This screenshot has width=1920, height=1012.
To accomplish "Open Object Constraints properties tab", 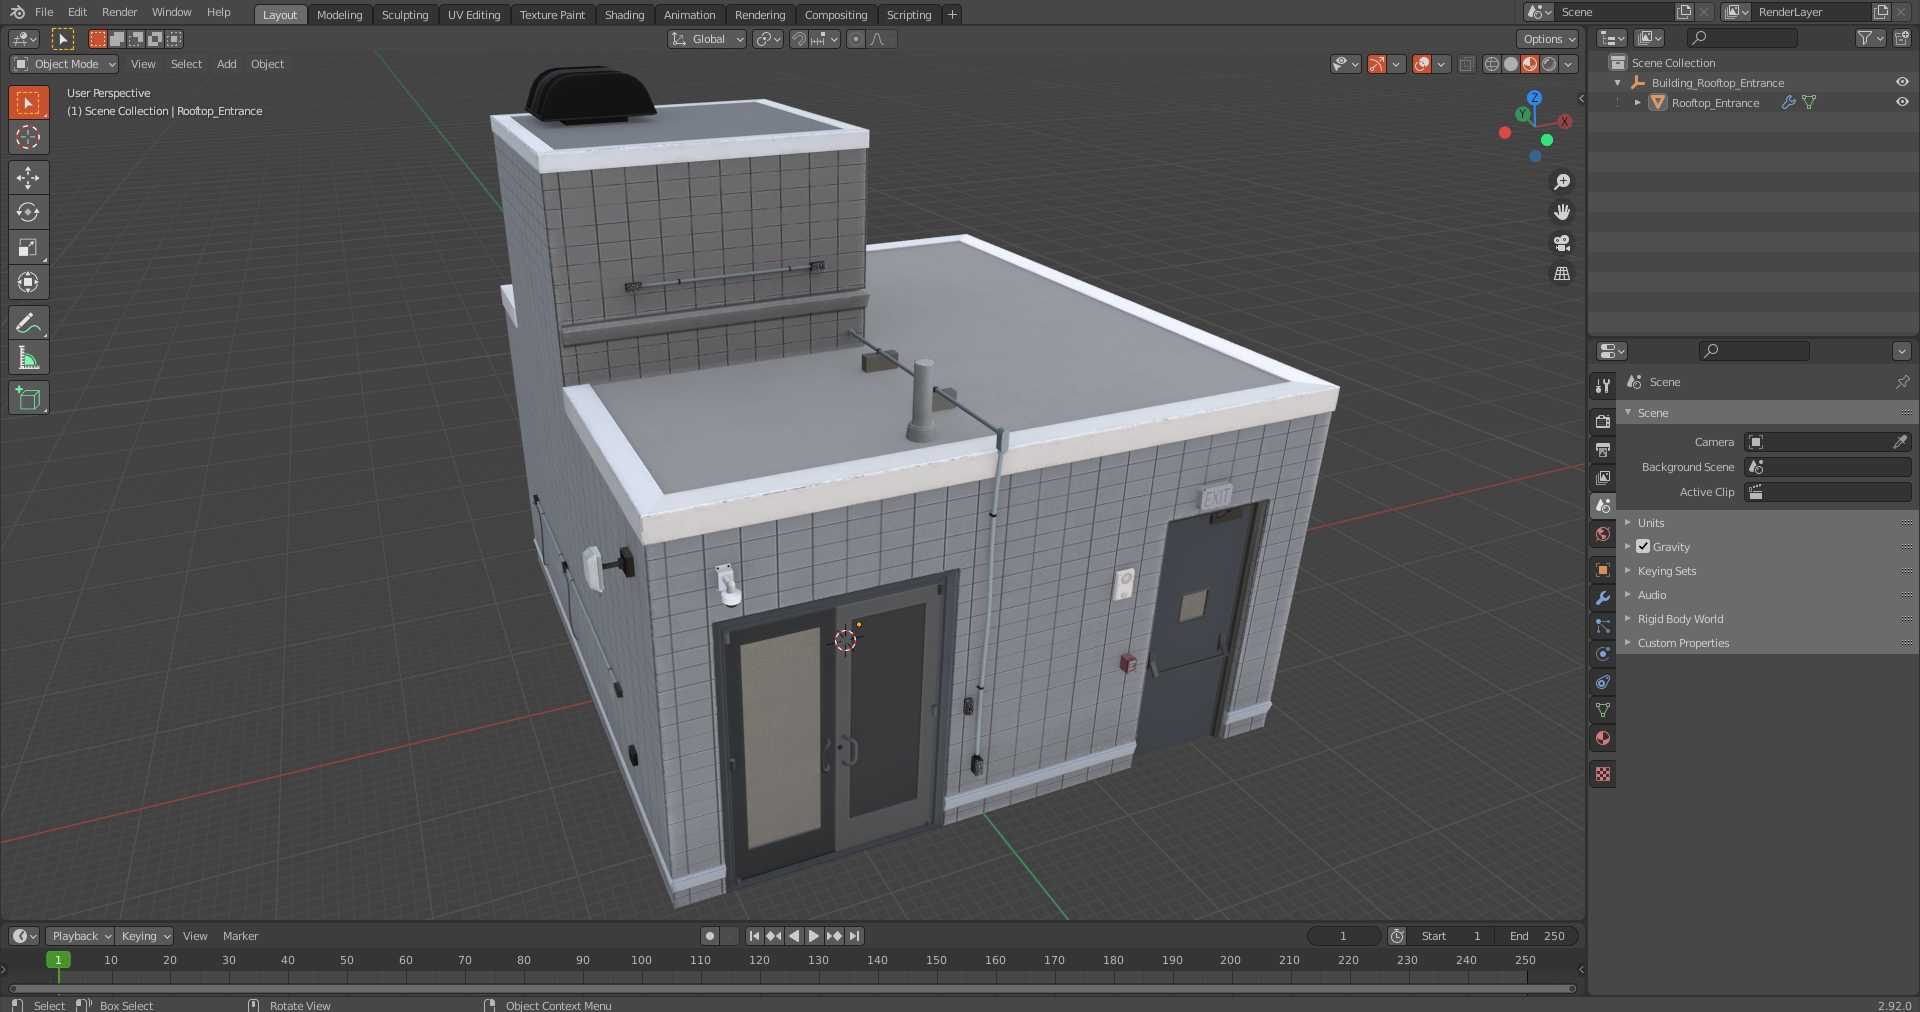I will click(x=1603, y=682).
